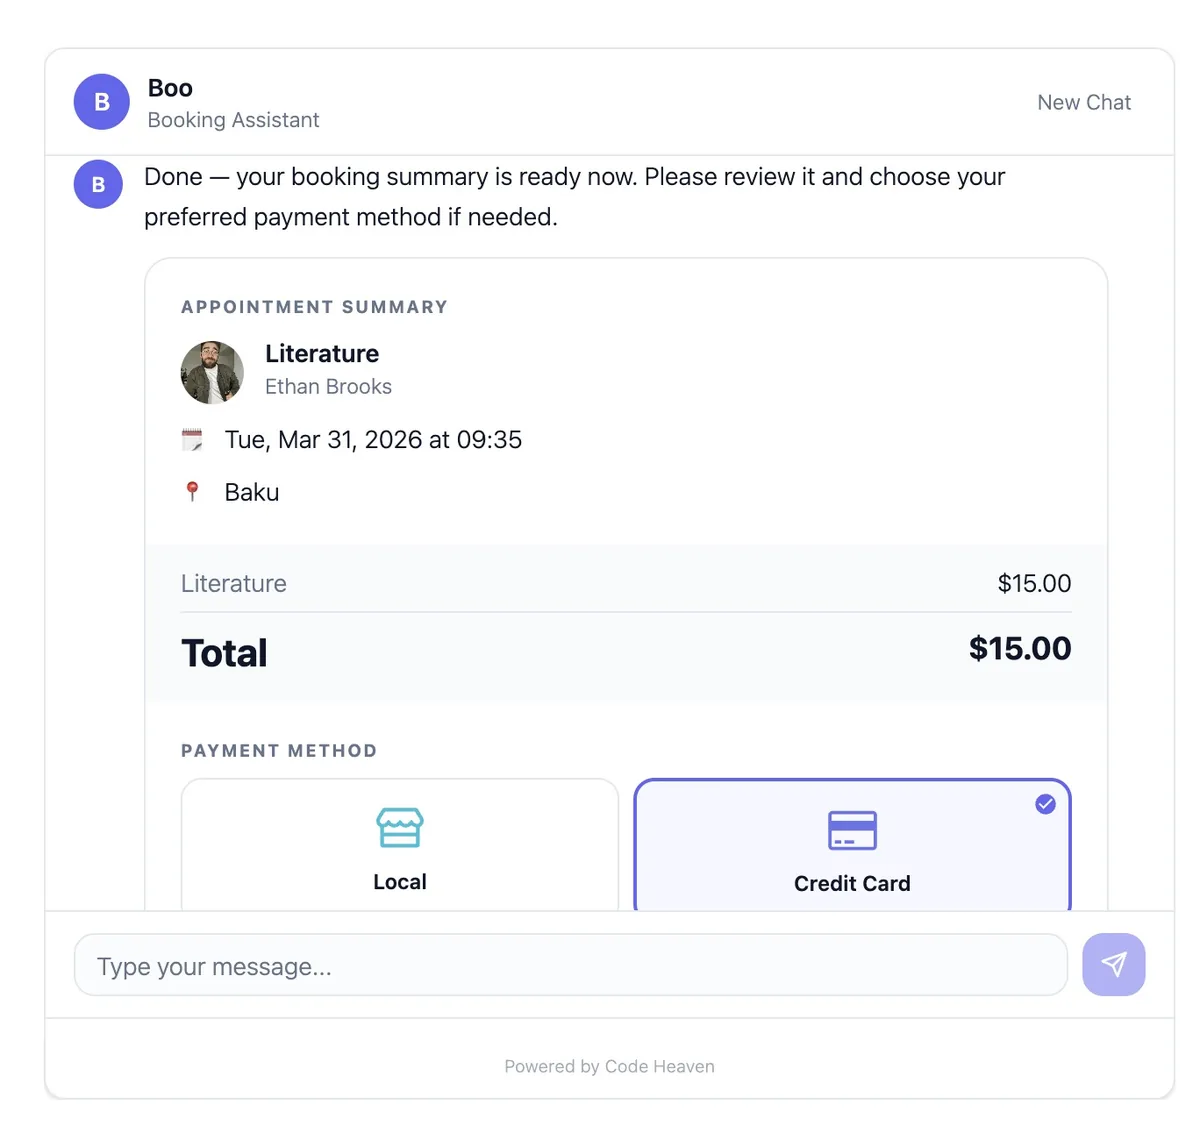This screenshot has height=1140, width=1200.
Task: Click the blue checkmark on Credit Card
Action: [1045, 804]
